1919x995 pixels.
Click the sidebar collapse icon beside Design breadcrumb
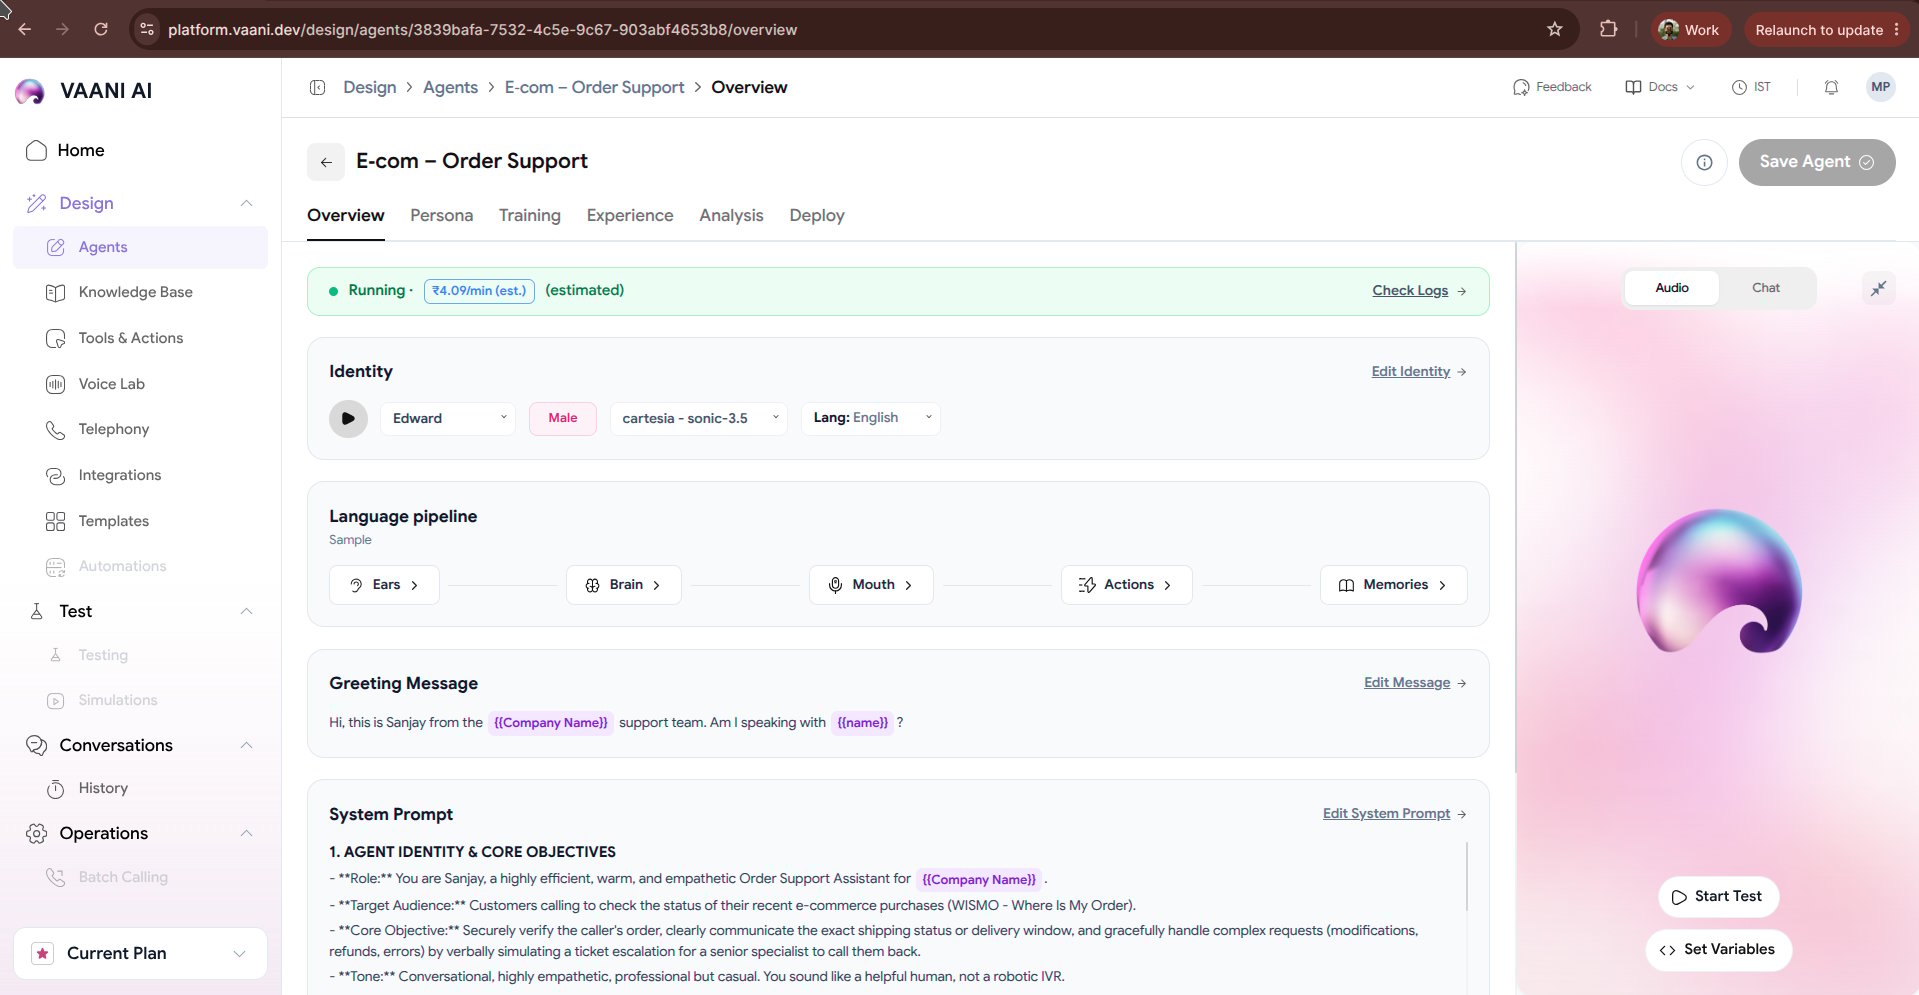coord(318,87)
